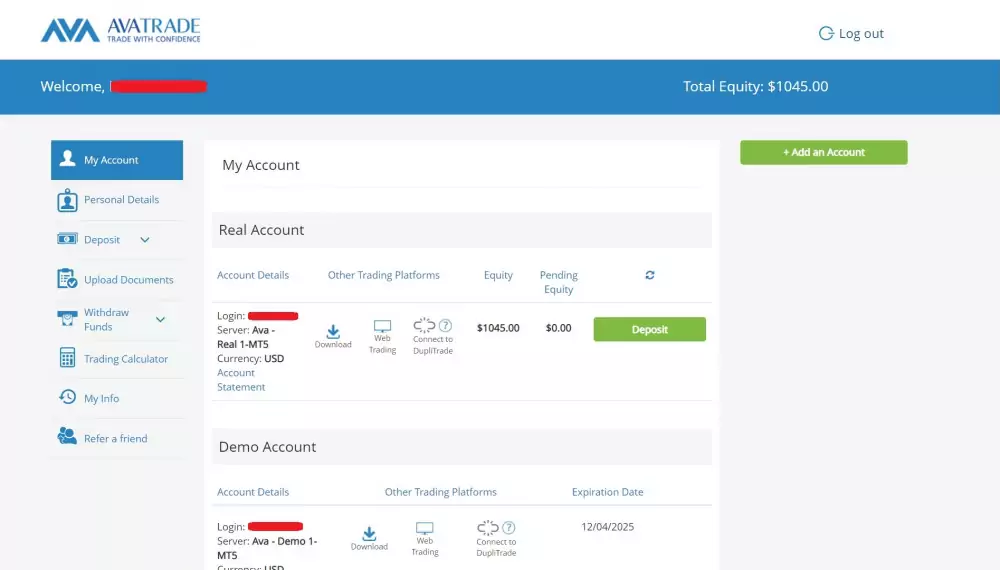Click Server: Ava - Real 1-MT5 text
Viewport: 1000px width, 570px height.
[246, 337]
